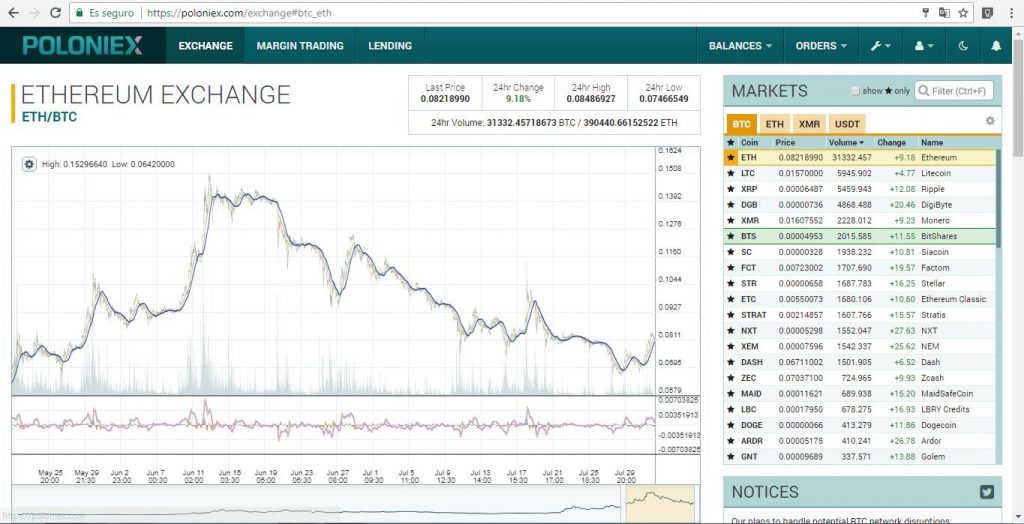Open the Chrome three-dot menu
Viewport: 1024px width, 524px height.
1012,12
